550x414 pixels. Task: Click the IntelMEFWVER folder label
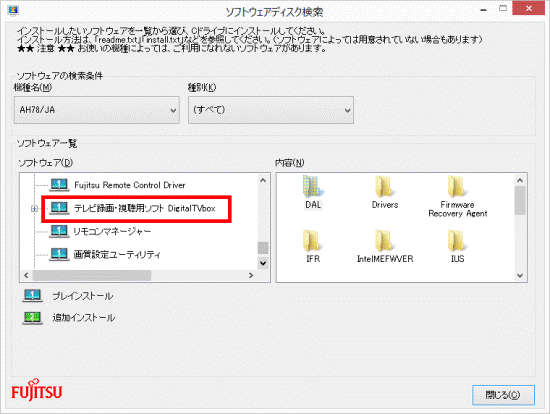click(x=385, y=259)
